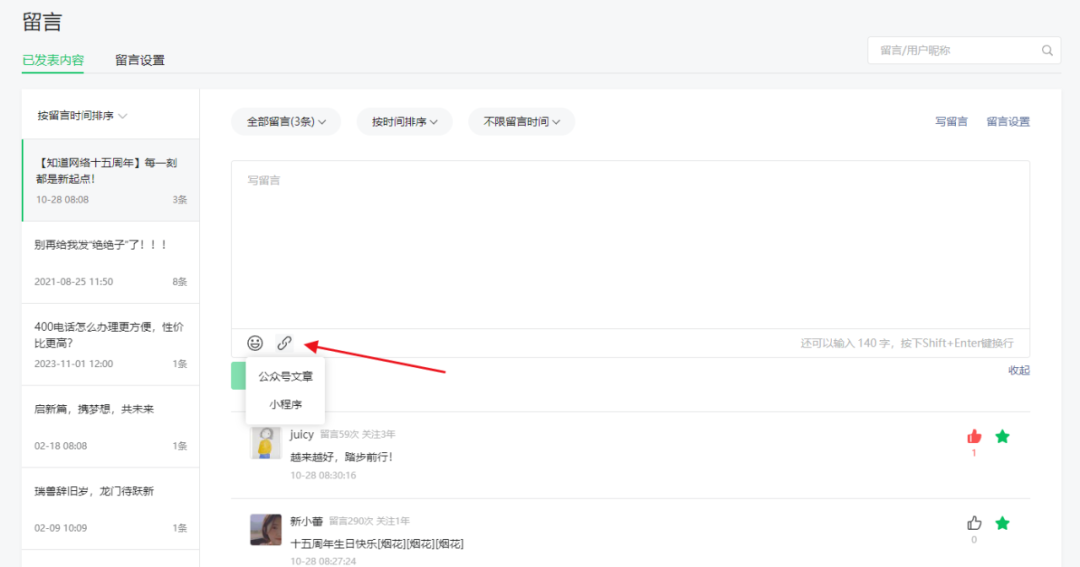Select article 400电话怎么办理更方便
1080x567 pixels.
pos(110,344)
